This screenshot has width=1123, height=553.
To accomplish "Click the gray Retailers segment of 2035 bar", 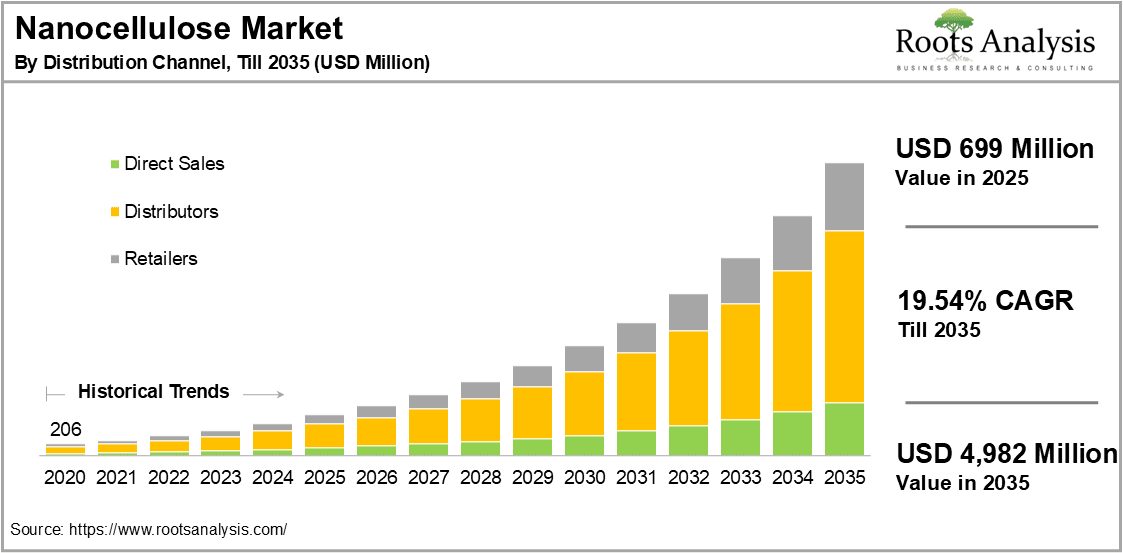I will 844,196.
